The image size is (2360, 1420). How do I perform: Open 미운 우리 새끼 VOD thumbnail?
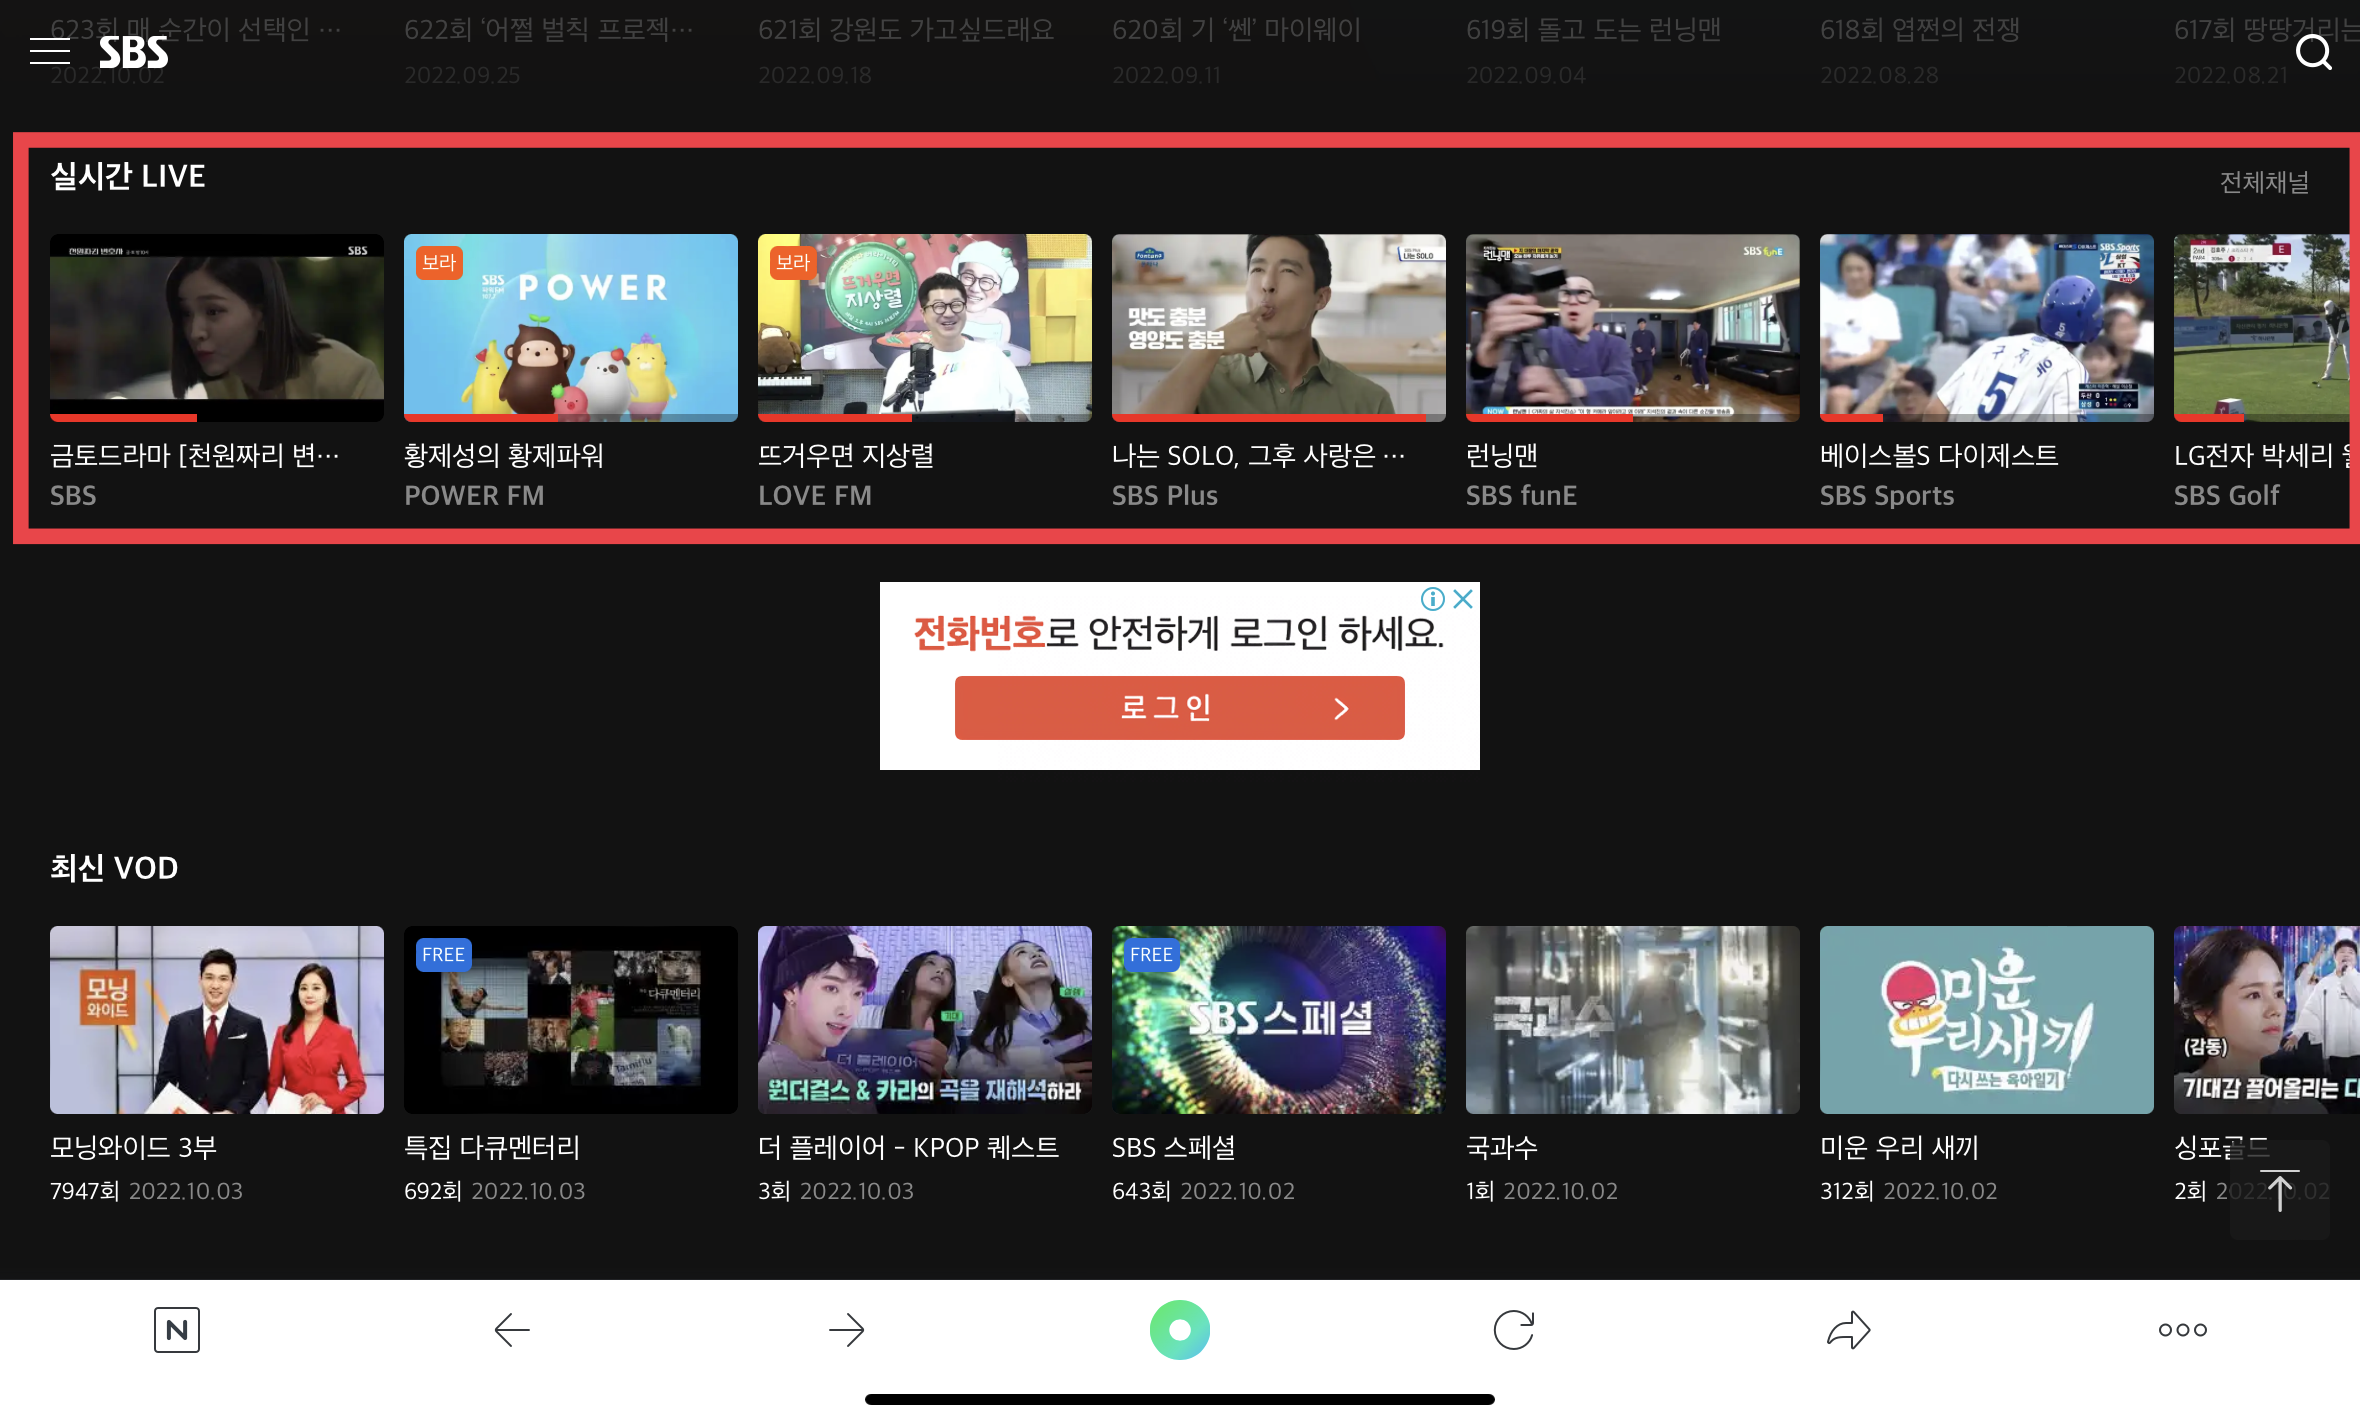click(1986, 1020)
